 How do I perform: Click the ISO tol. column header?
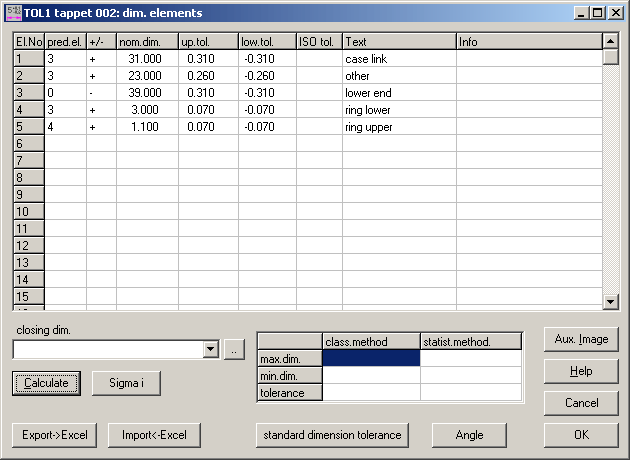tap(319, 42)
